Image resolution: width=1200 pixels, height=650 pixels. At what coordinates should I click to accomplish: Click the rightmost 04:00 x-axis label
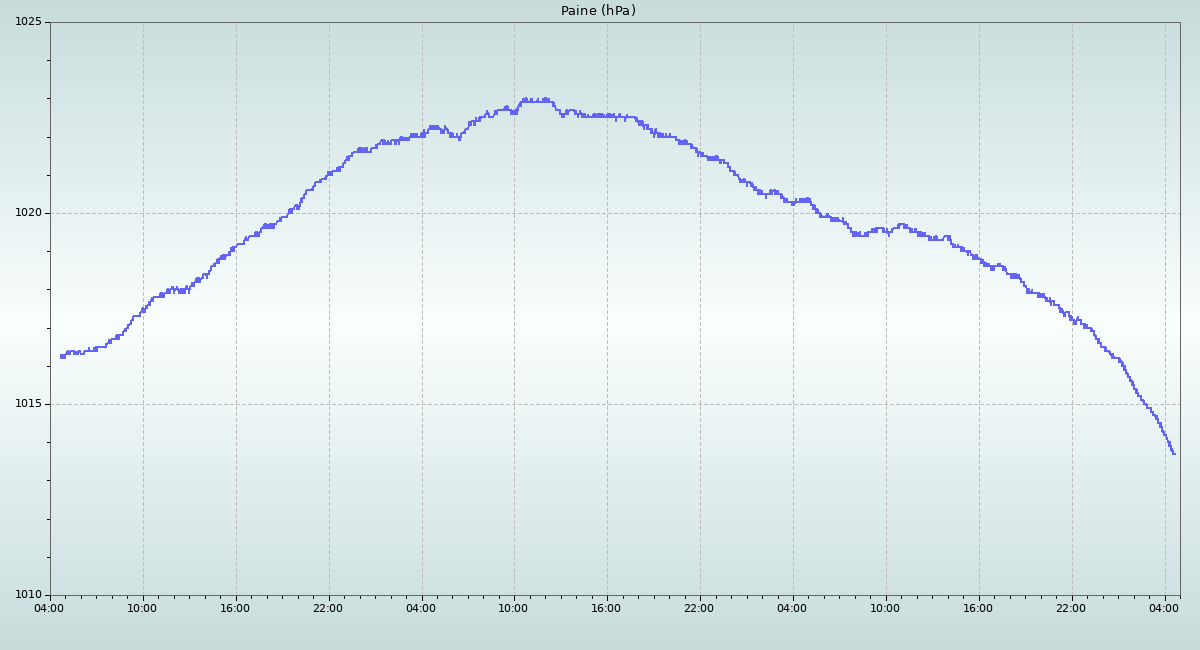[1164, 607]
